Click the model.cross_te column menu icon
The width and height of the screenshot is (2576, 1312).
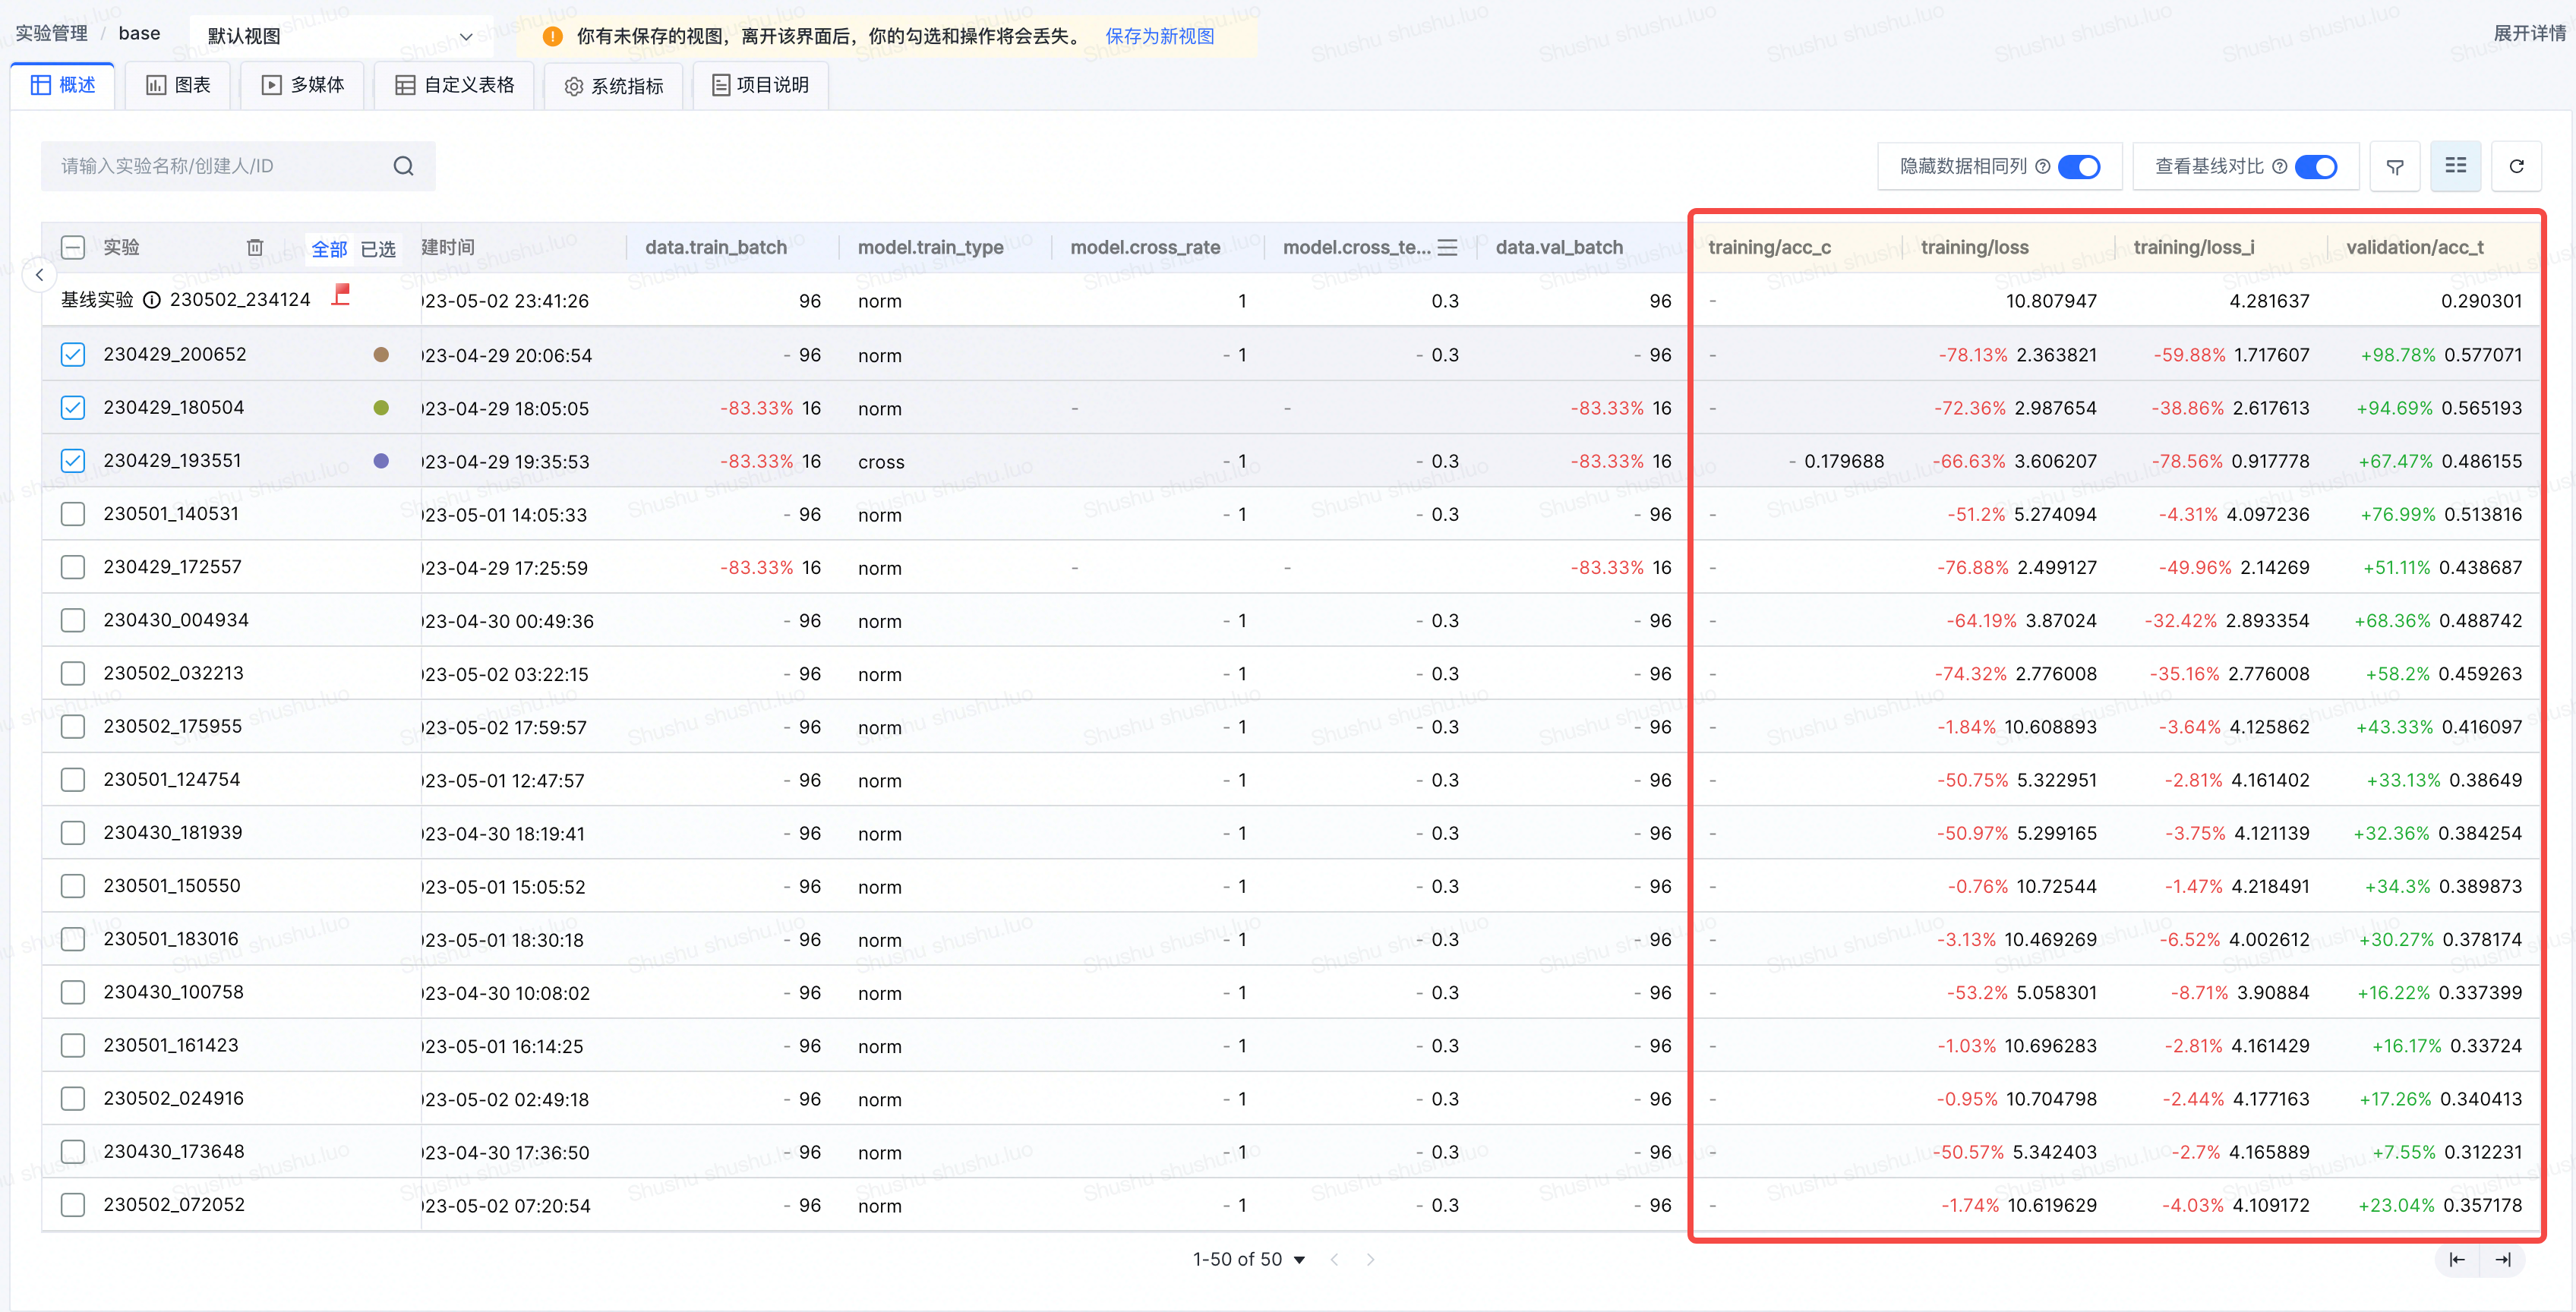pos(1447,248)
